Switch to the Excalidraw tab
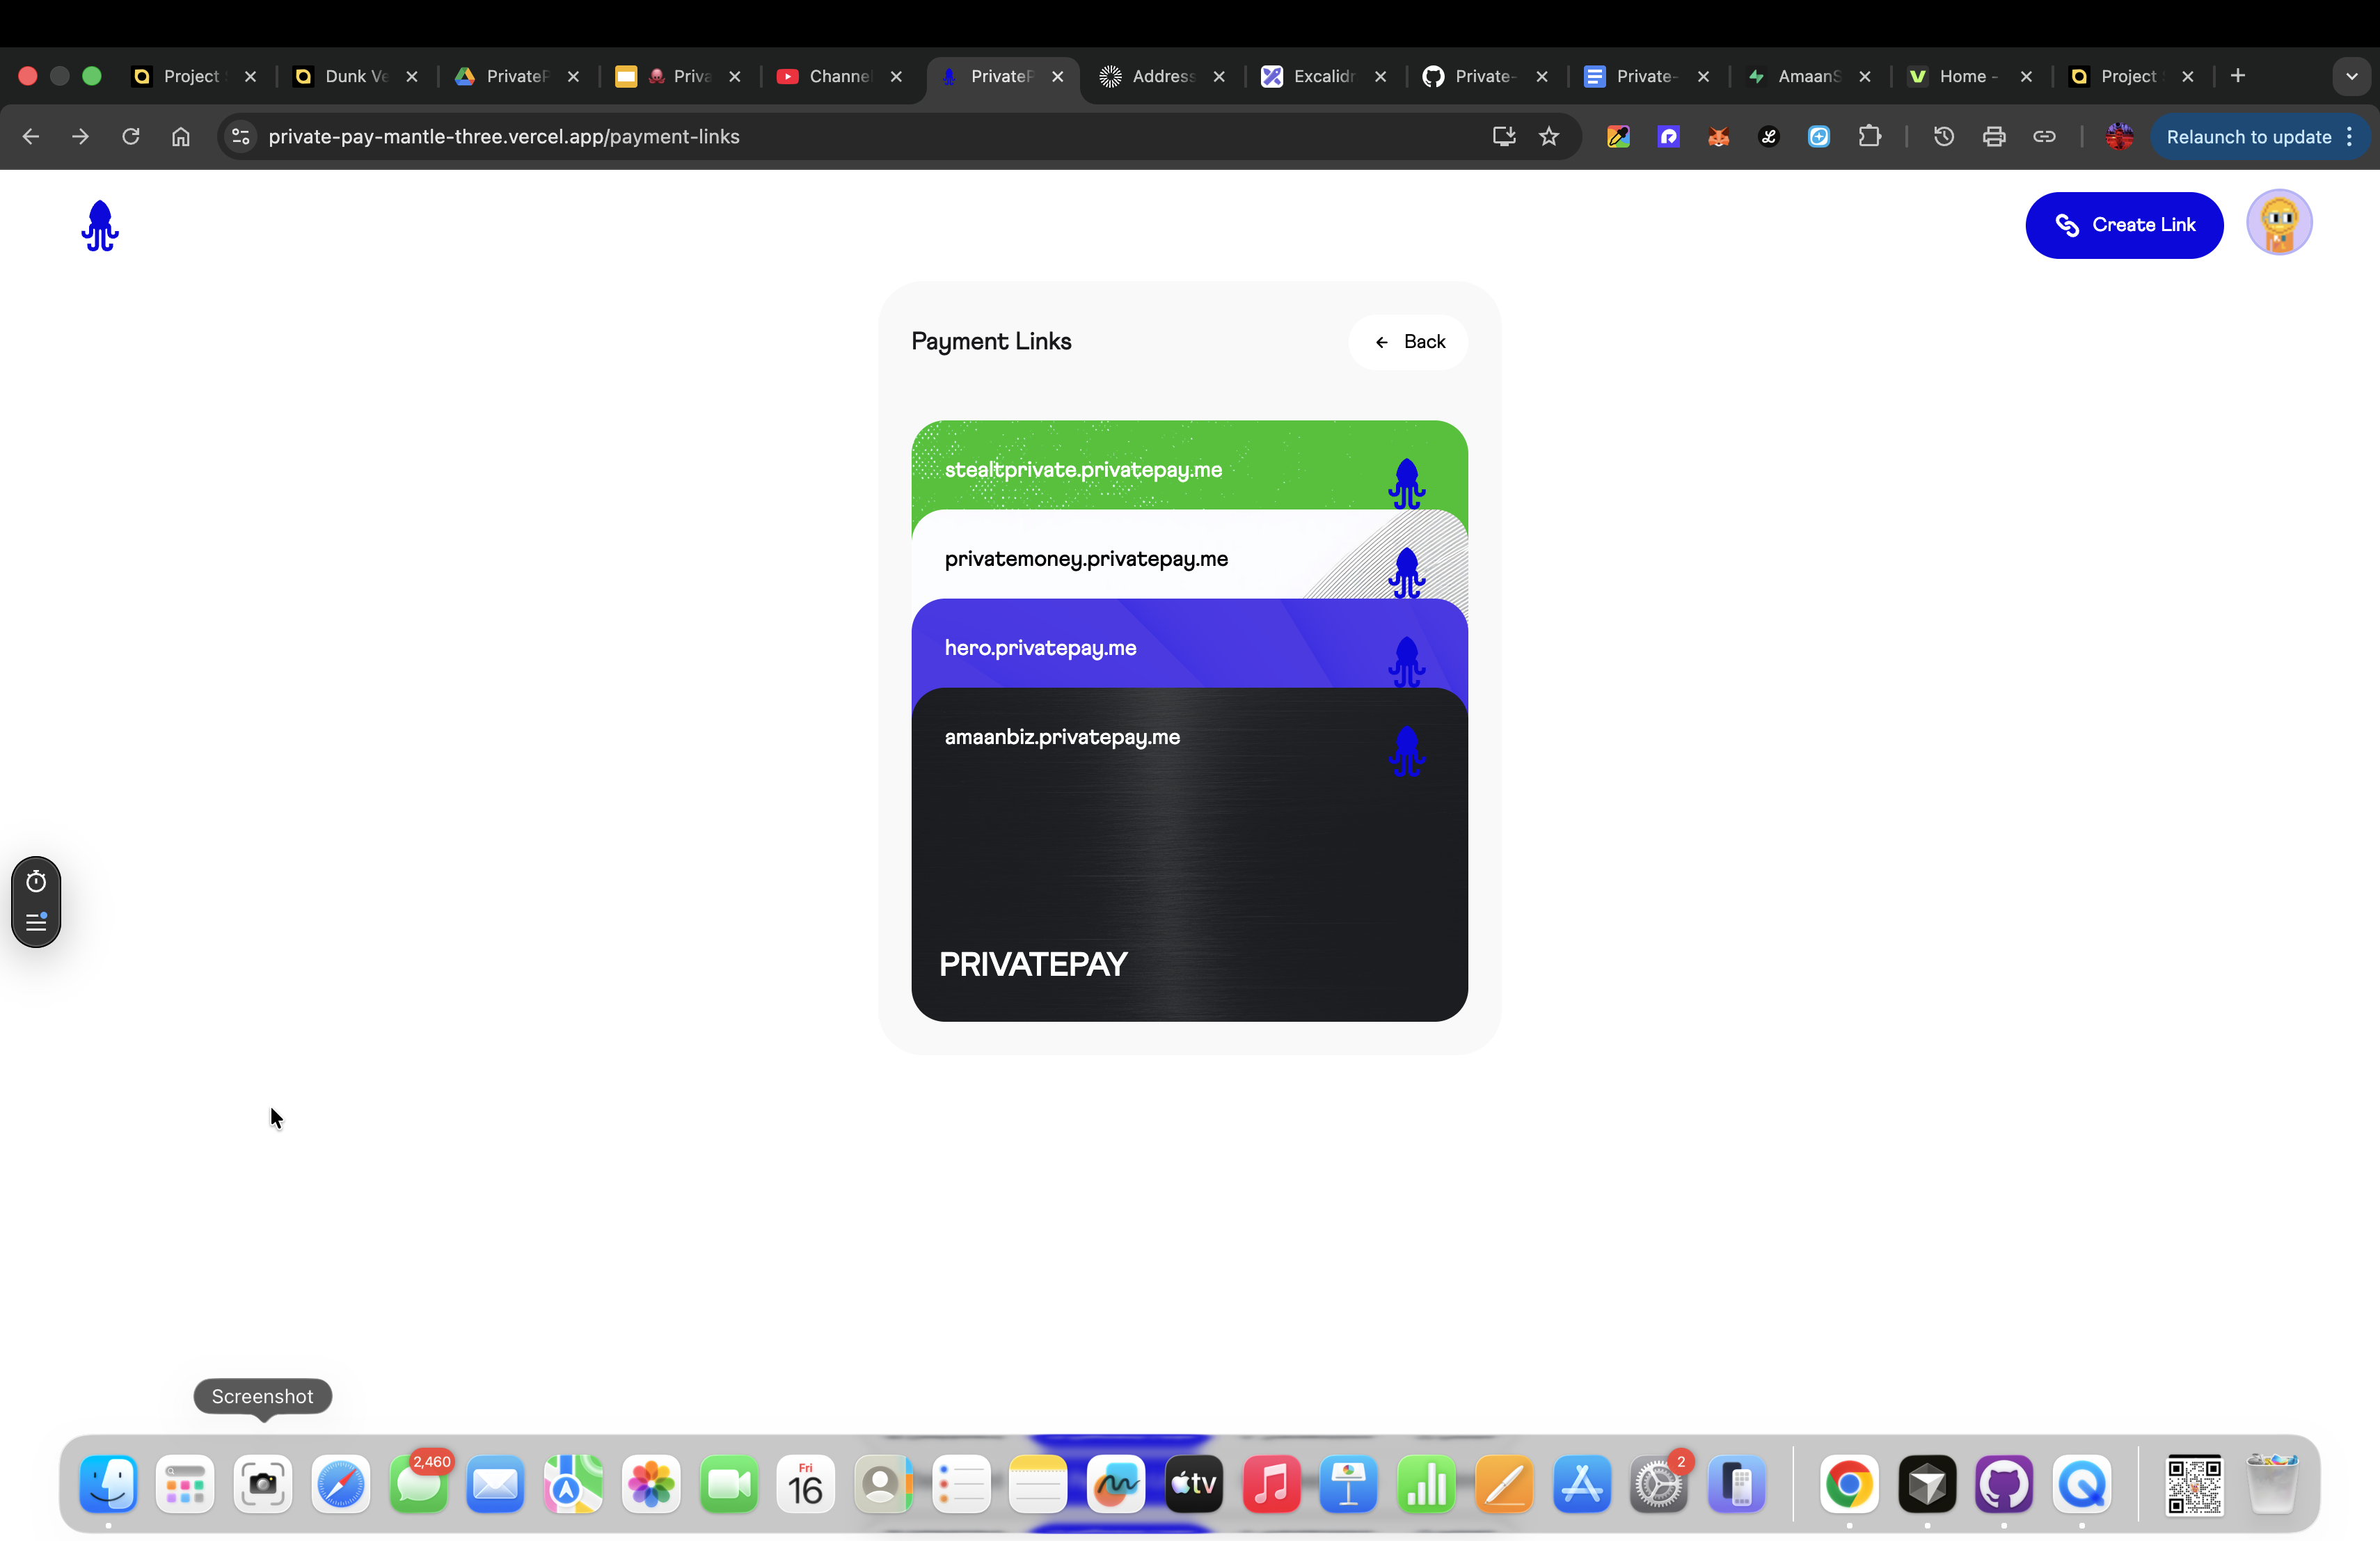This screenshot has height=1541, width=2380. coord(1320,76)
